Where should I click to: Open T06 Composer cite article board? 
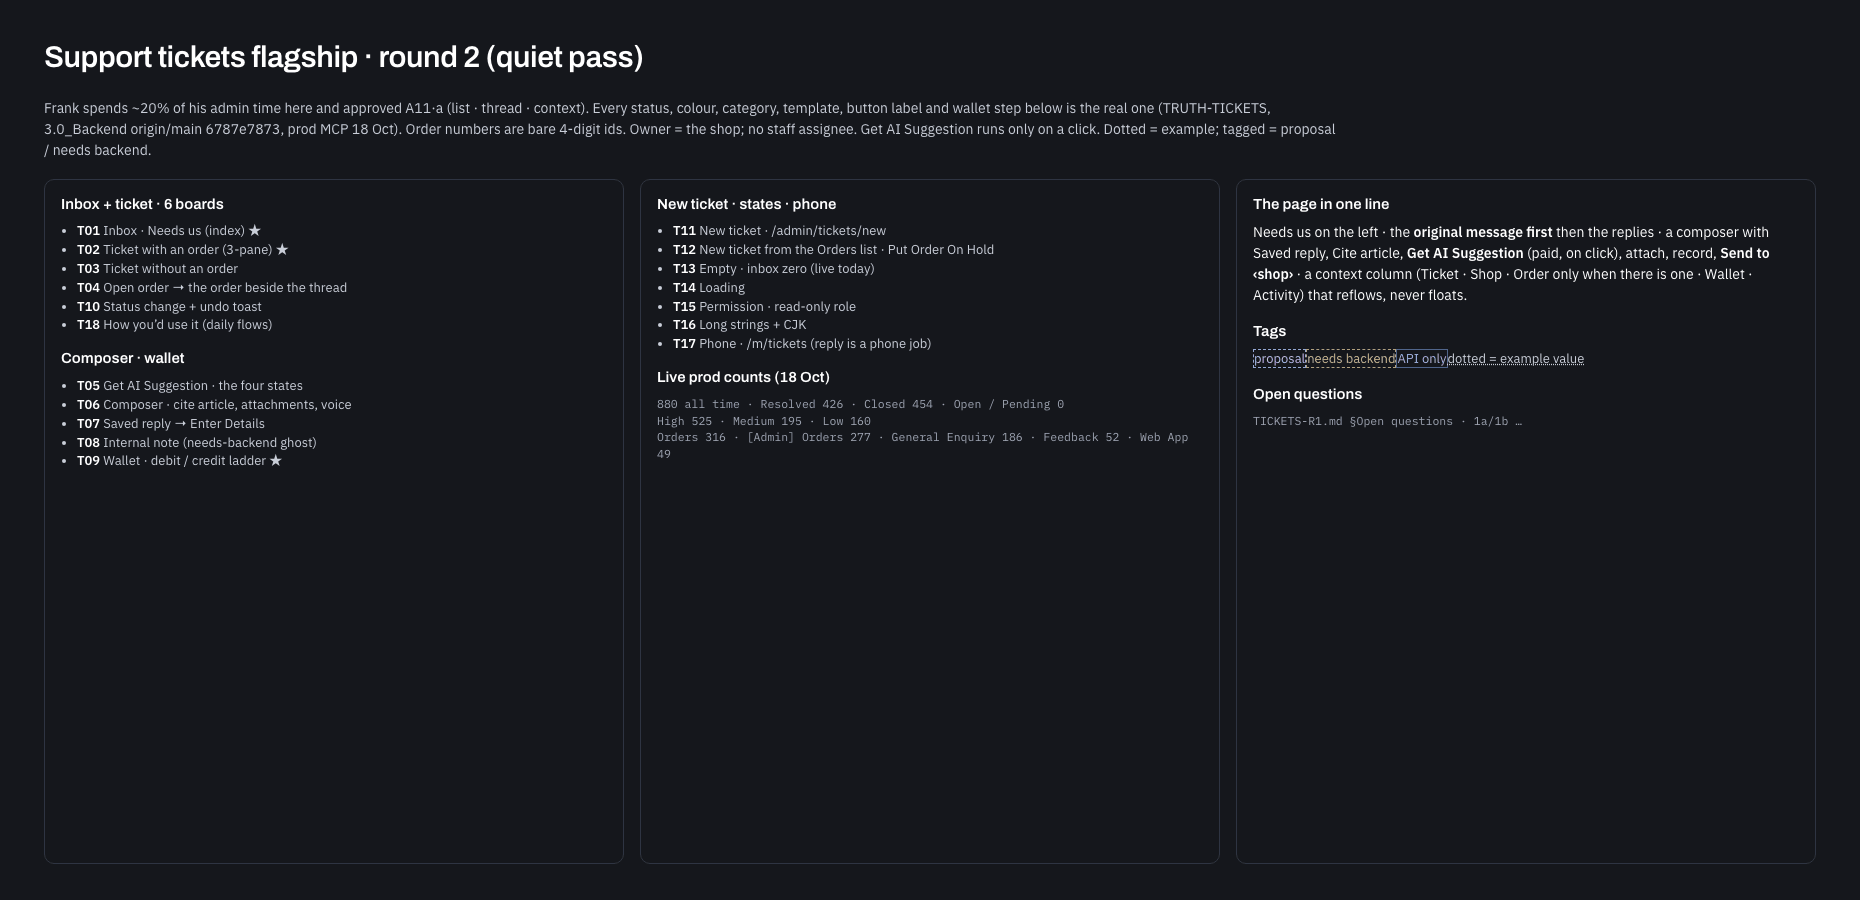pyautogui.click(x=214, y=405)
